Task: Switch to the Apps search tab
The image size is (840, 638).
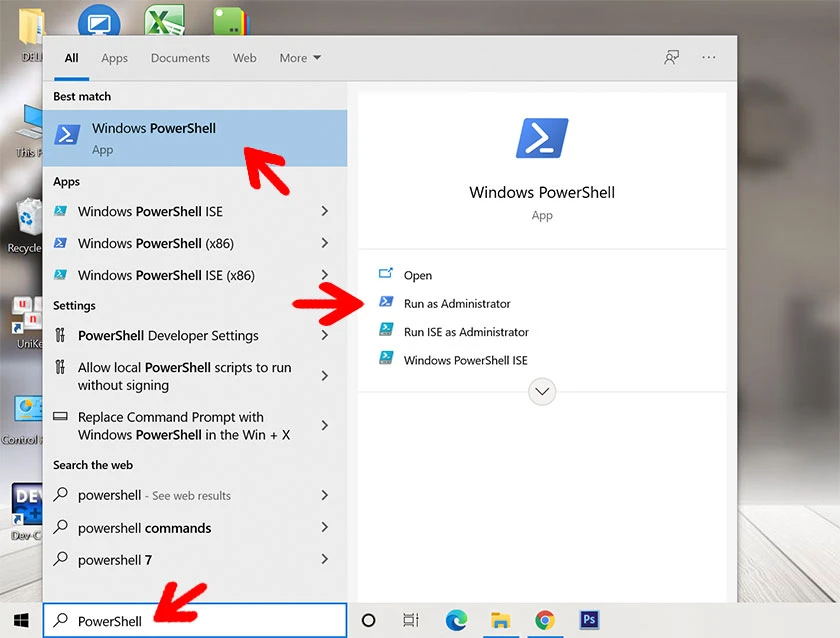Action: point(114,58)
